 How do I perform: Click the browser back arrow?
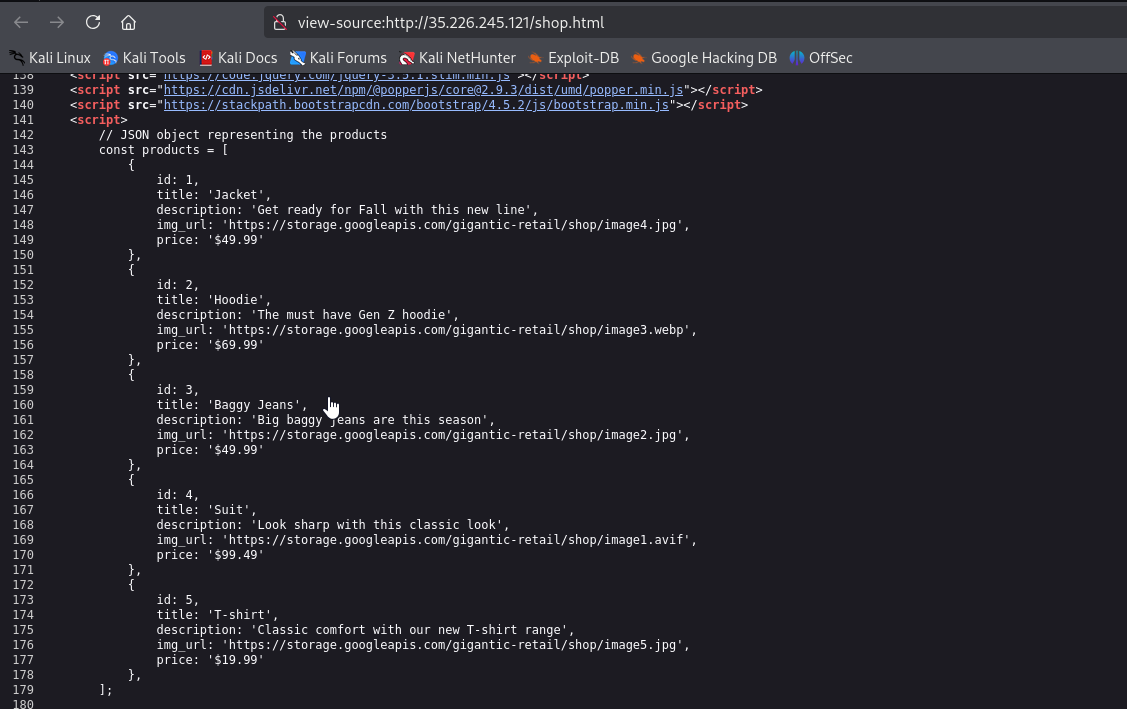point(21,22)
